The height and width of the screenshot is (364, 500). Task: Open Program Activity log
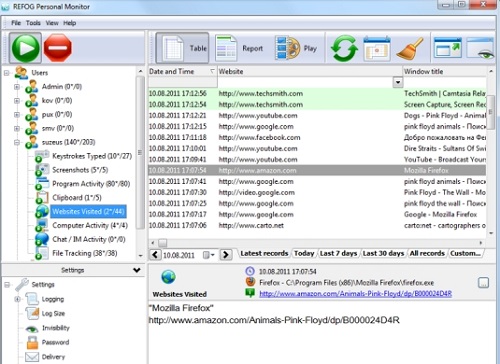[91, 184]
